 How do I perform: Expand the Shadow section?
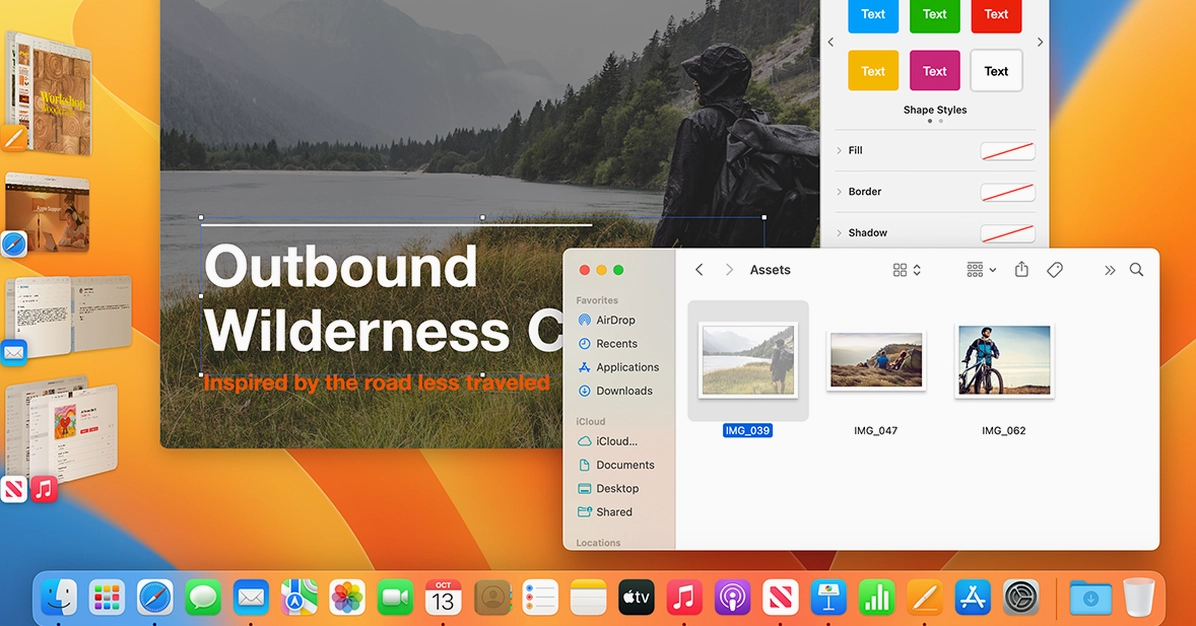(x=840, y=233)
